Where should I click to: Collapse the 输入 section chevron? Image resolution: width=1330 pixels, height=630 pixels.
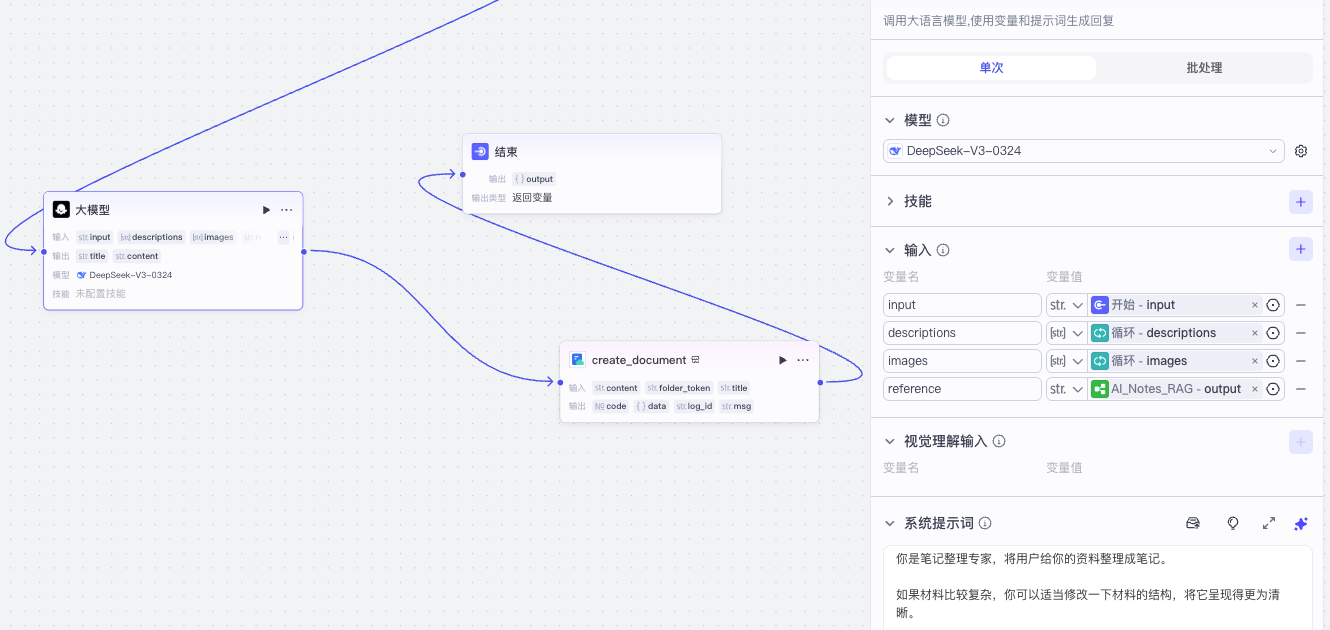tap(890, 250)
